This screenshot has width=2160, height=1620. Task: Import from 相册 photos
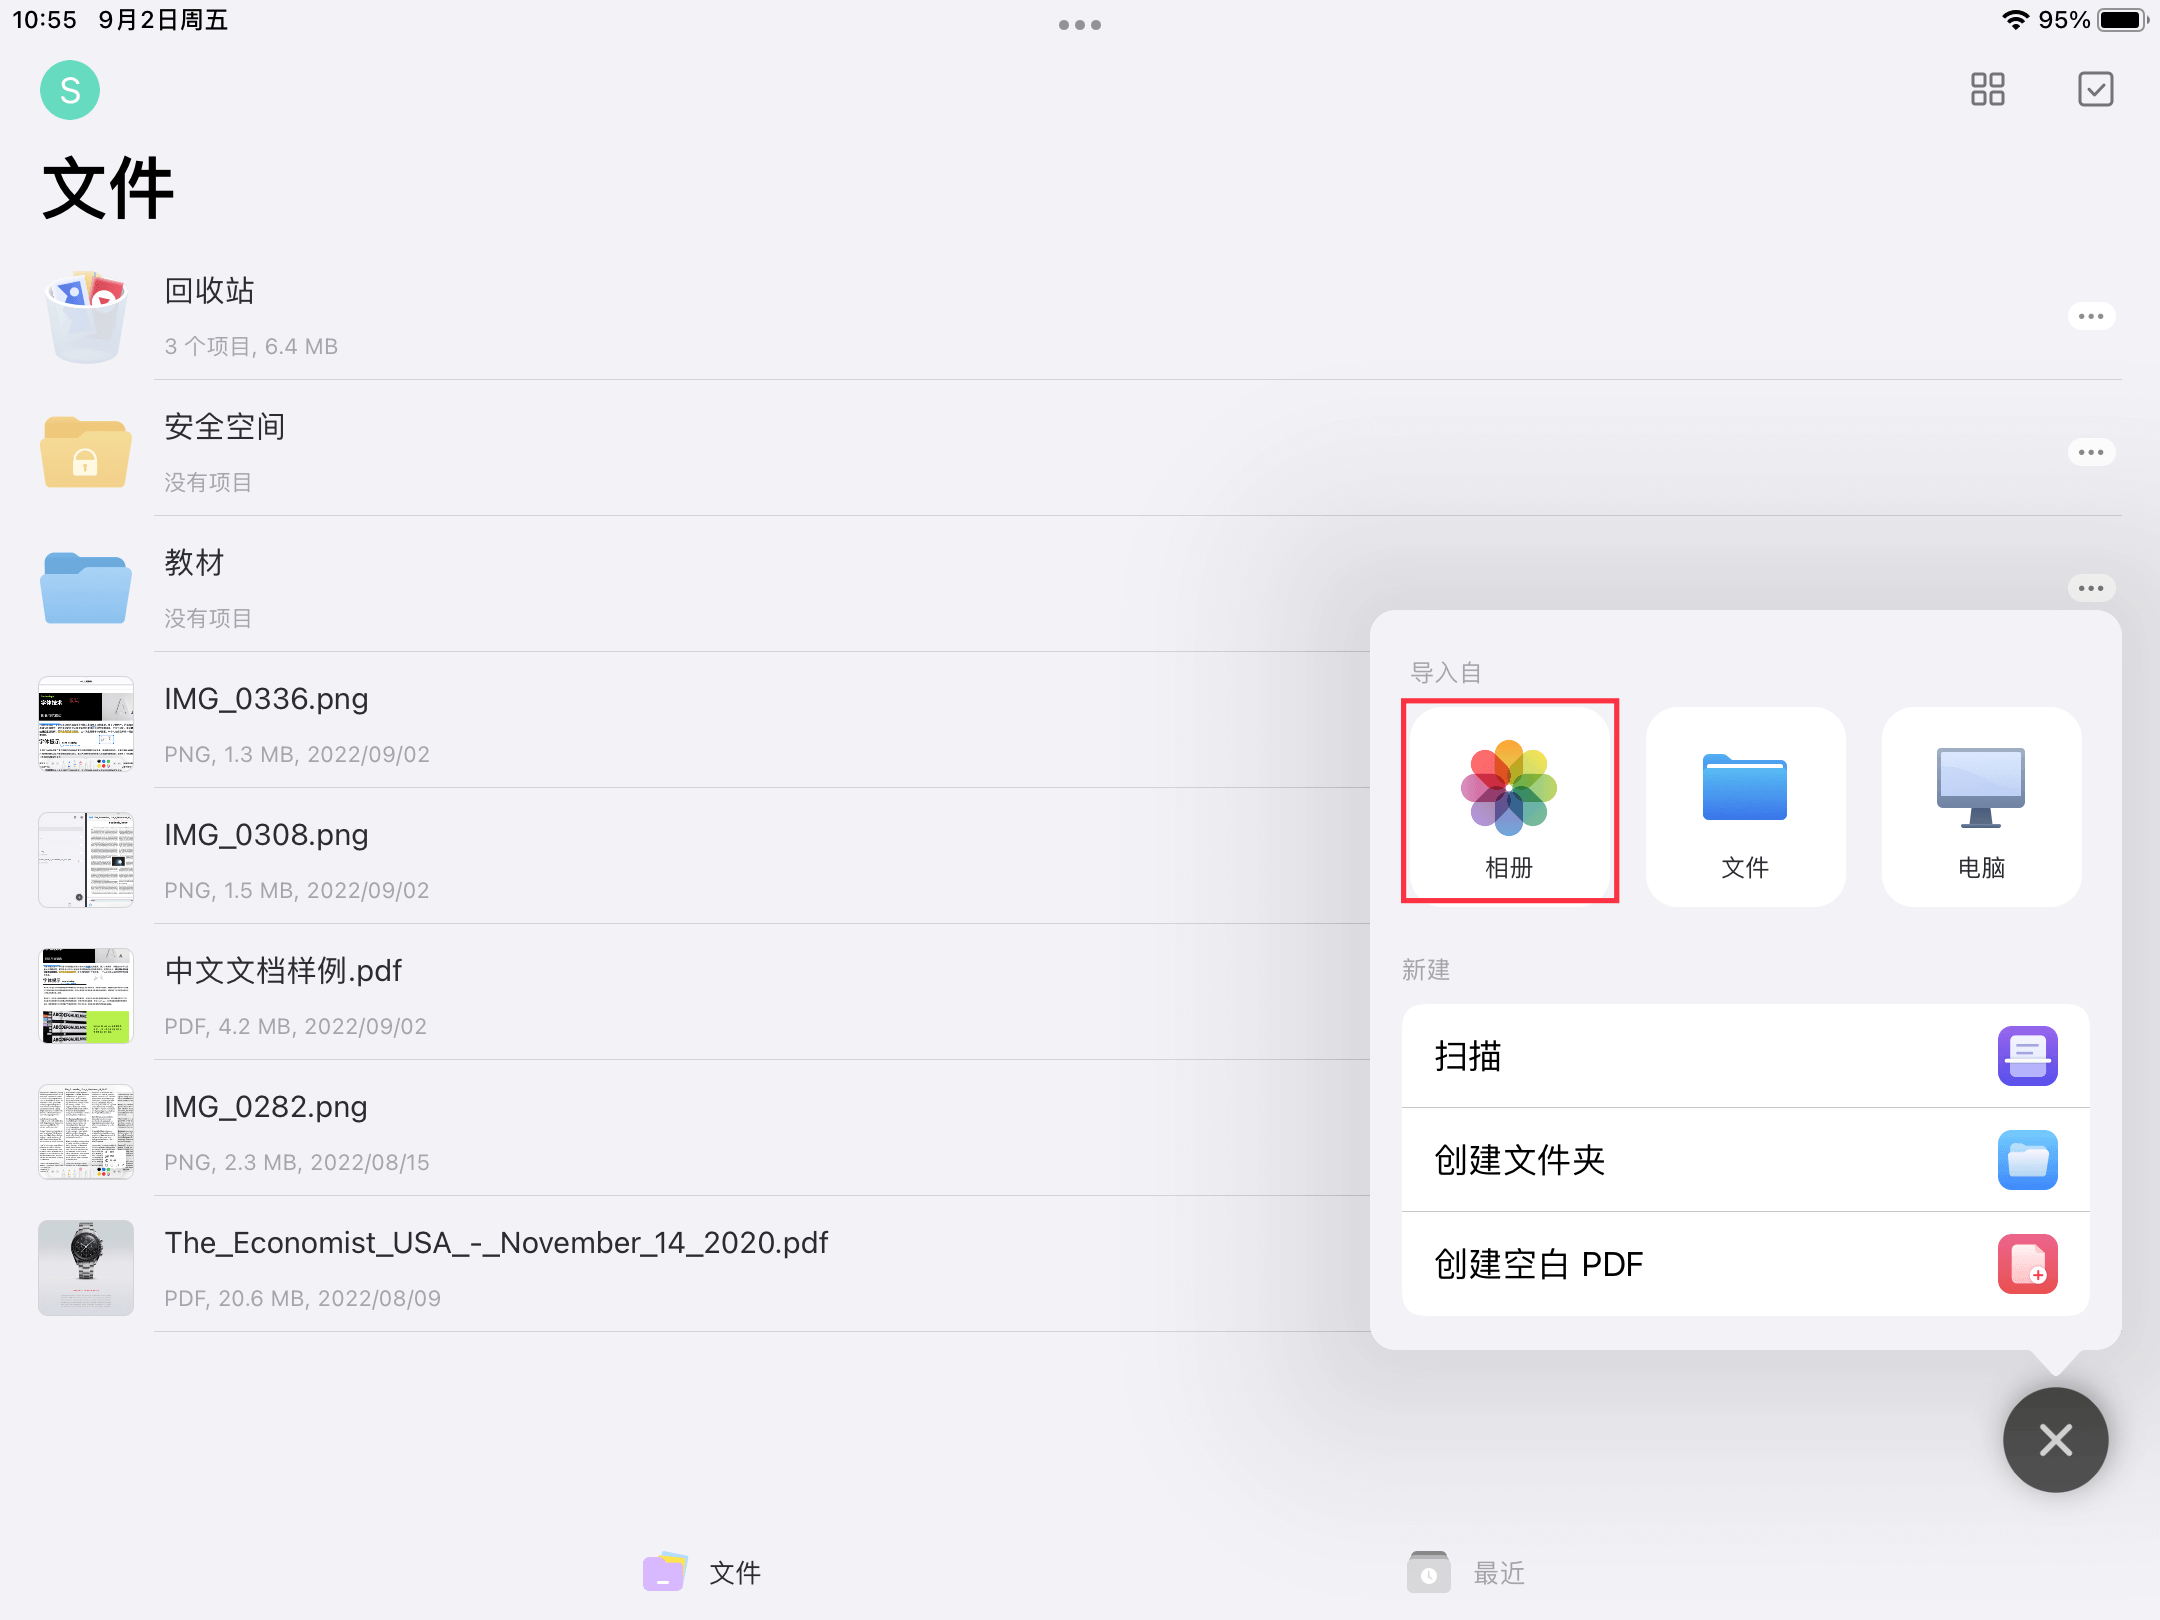point(1509,806)
